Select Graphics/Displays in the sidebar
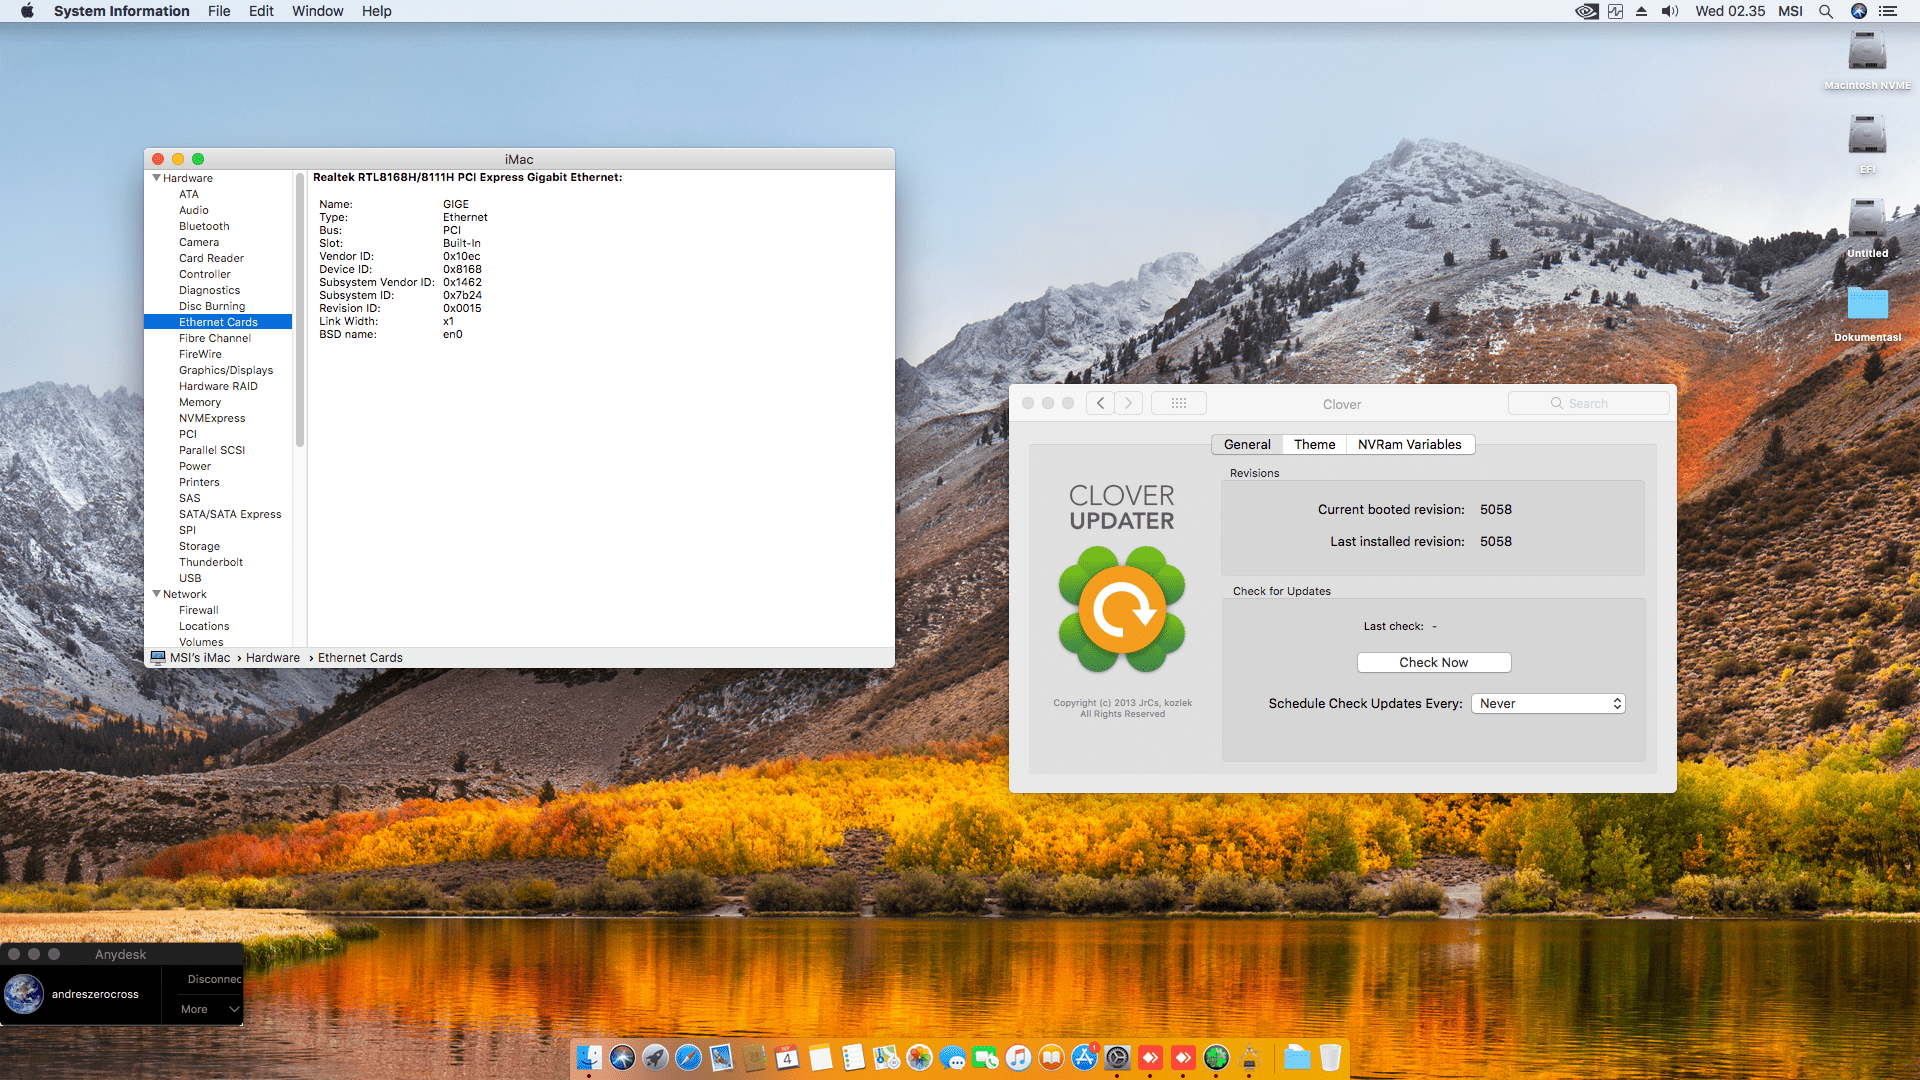Image resolution: width=1920 pixels, height=1080 pixels. coord(226,370)
